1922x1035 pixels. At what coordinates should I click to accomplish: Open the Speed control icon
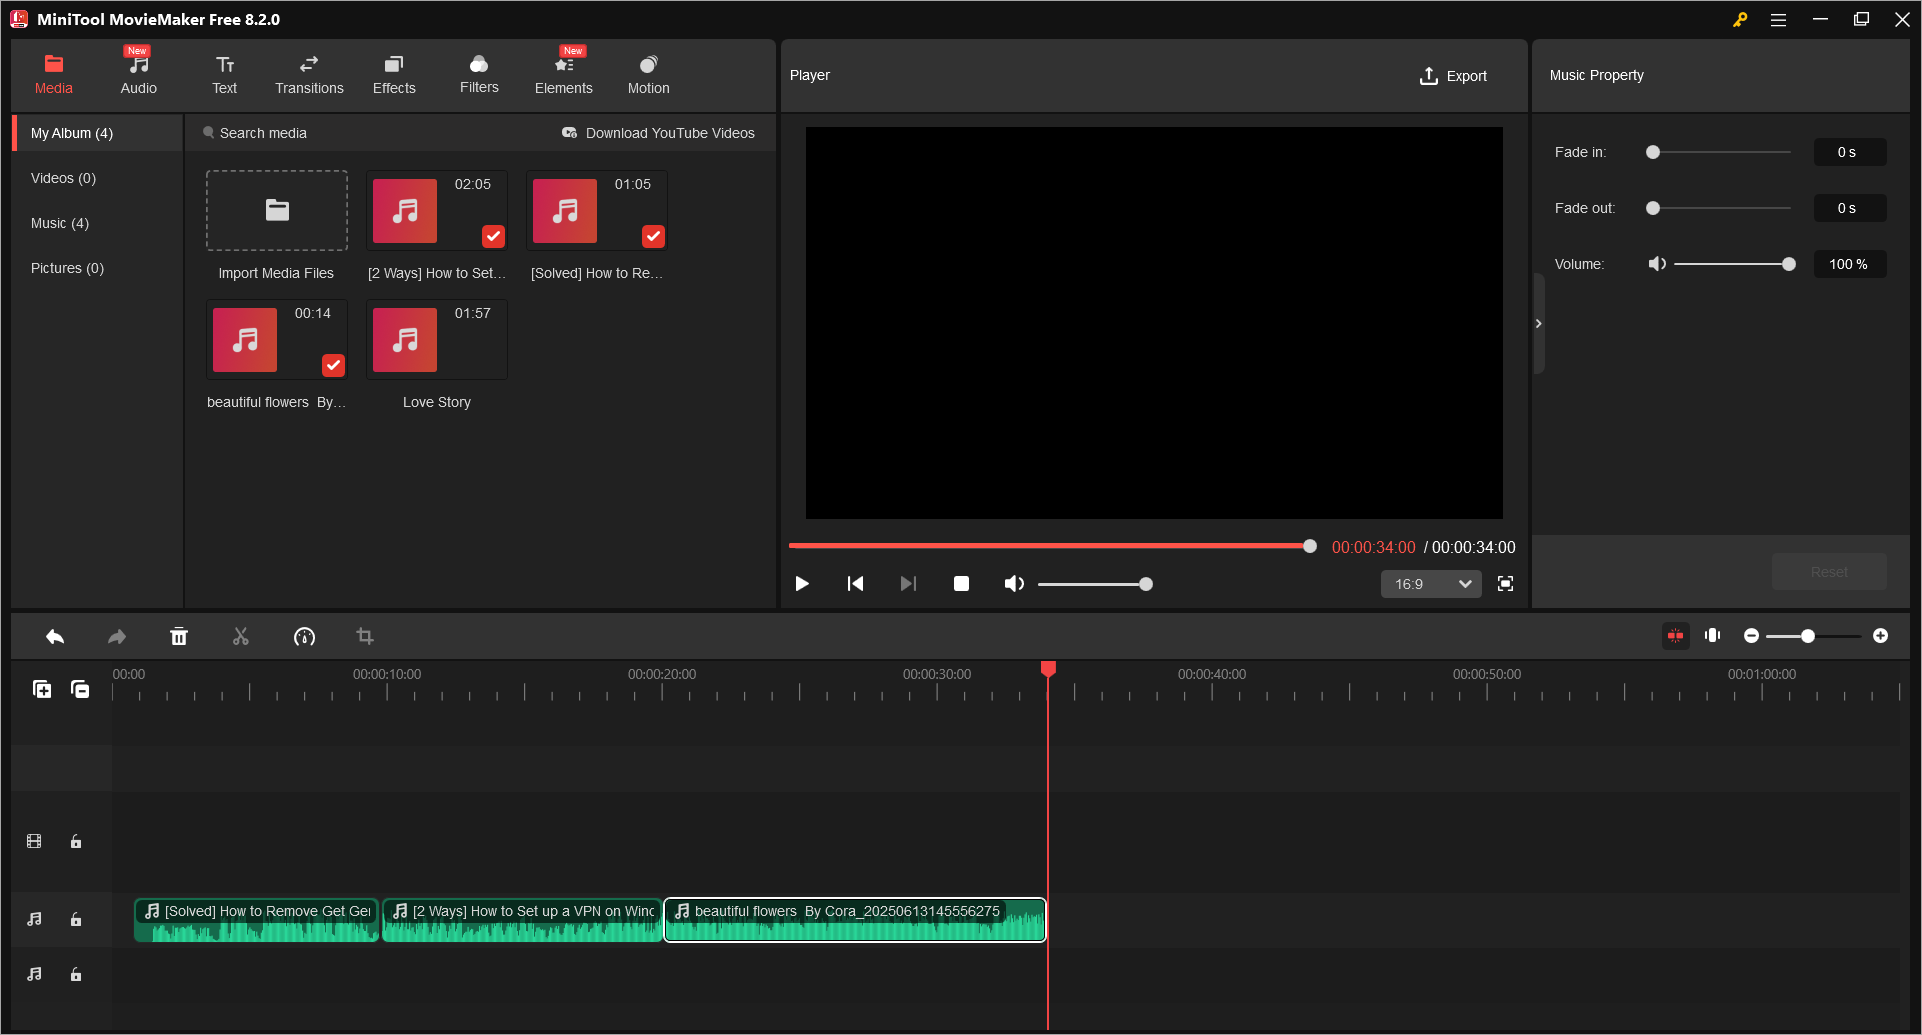pyautogui.click(x=304, y=637)
